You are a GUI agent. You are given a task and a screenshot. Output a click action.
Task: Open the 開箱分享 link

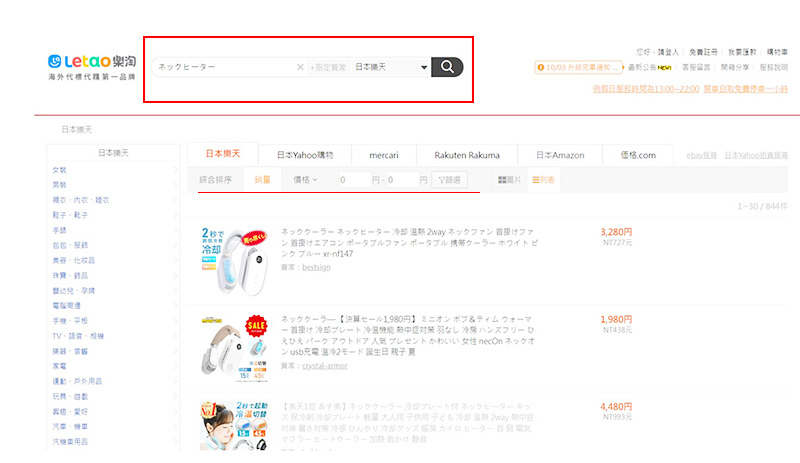point(735,67)
